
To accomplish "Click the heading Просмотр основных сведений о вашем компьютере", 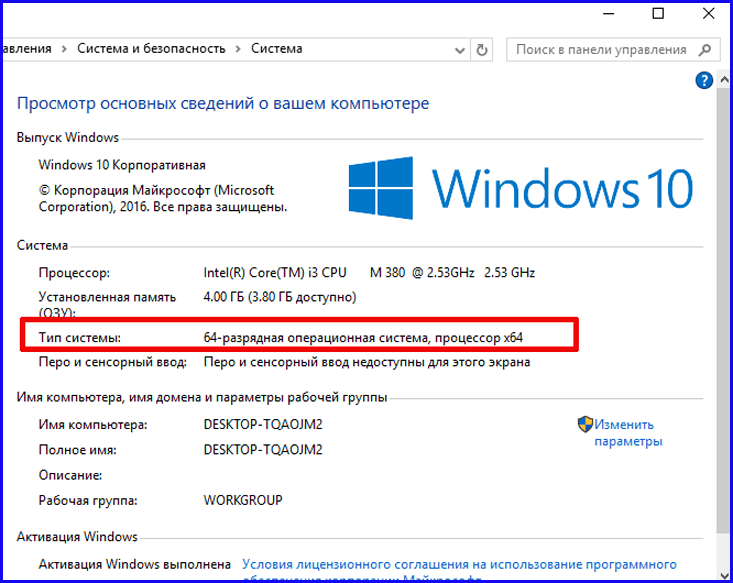I will (223, 103).
